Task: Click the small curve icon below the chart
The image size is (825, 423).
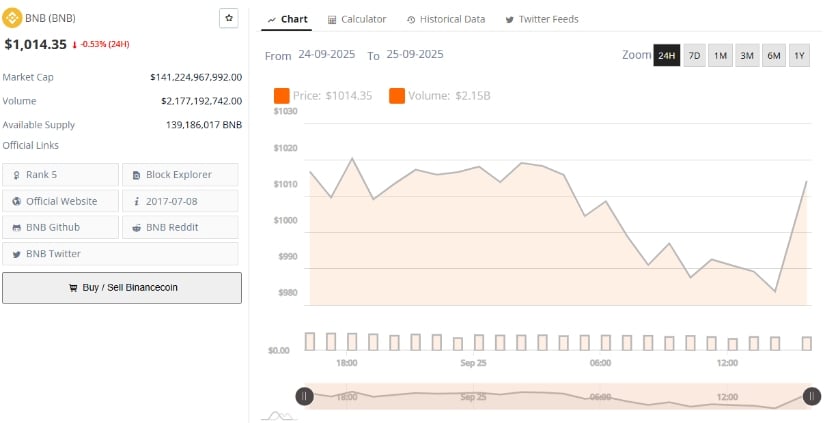Action: click(279, 416)
